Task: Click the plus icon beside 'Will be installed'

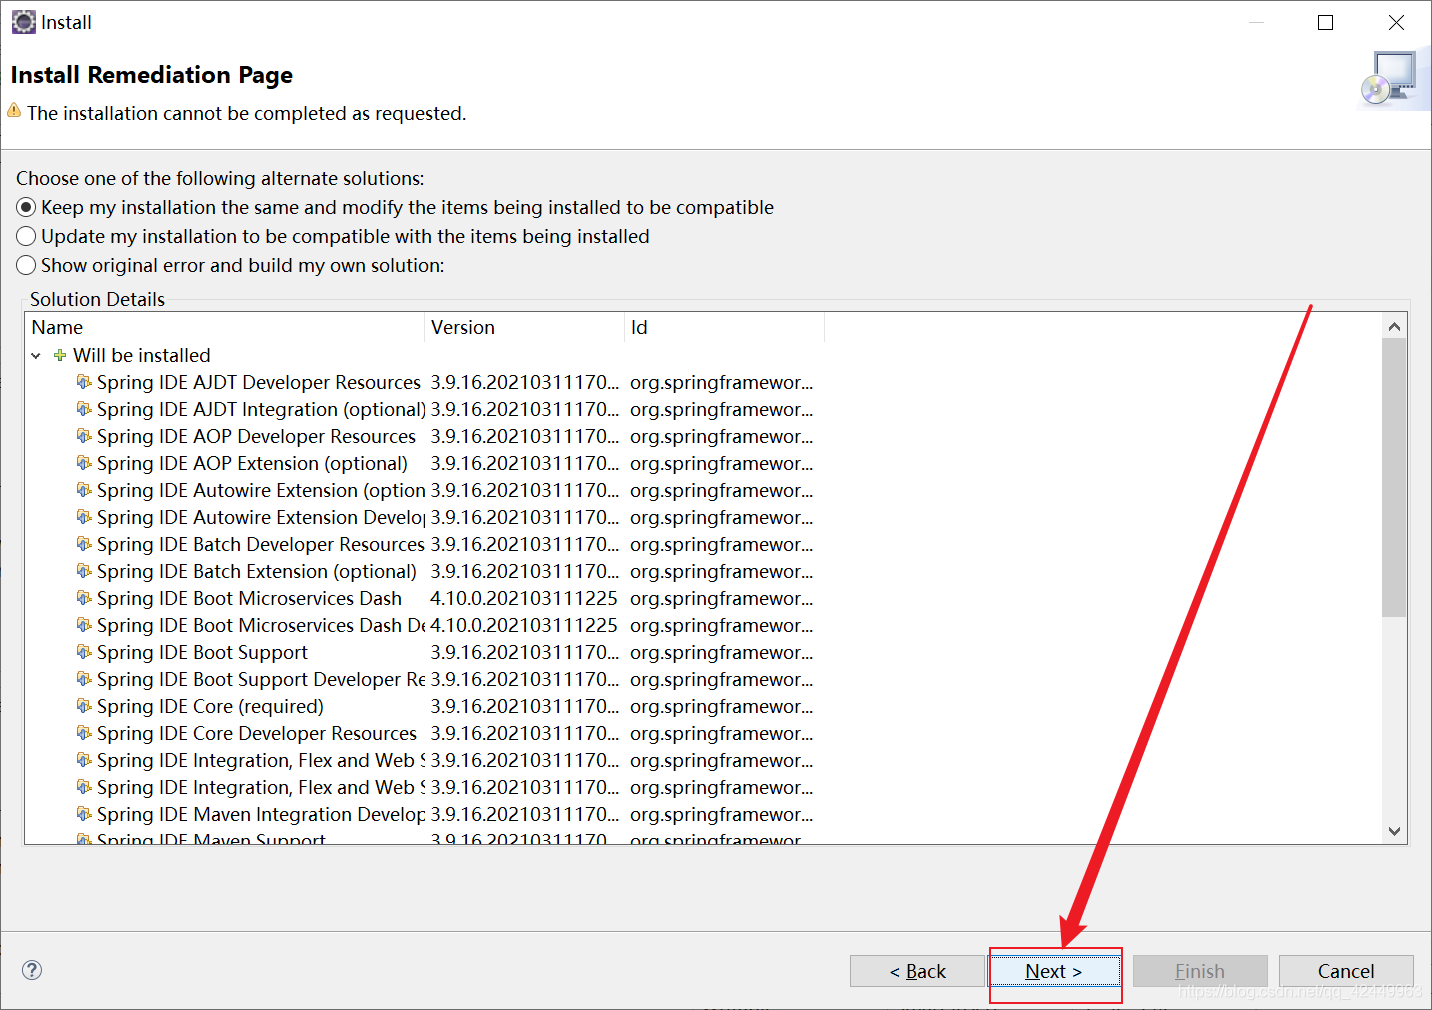Action: 60,355
